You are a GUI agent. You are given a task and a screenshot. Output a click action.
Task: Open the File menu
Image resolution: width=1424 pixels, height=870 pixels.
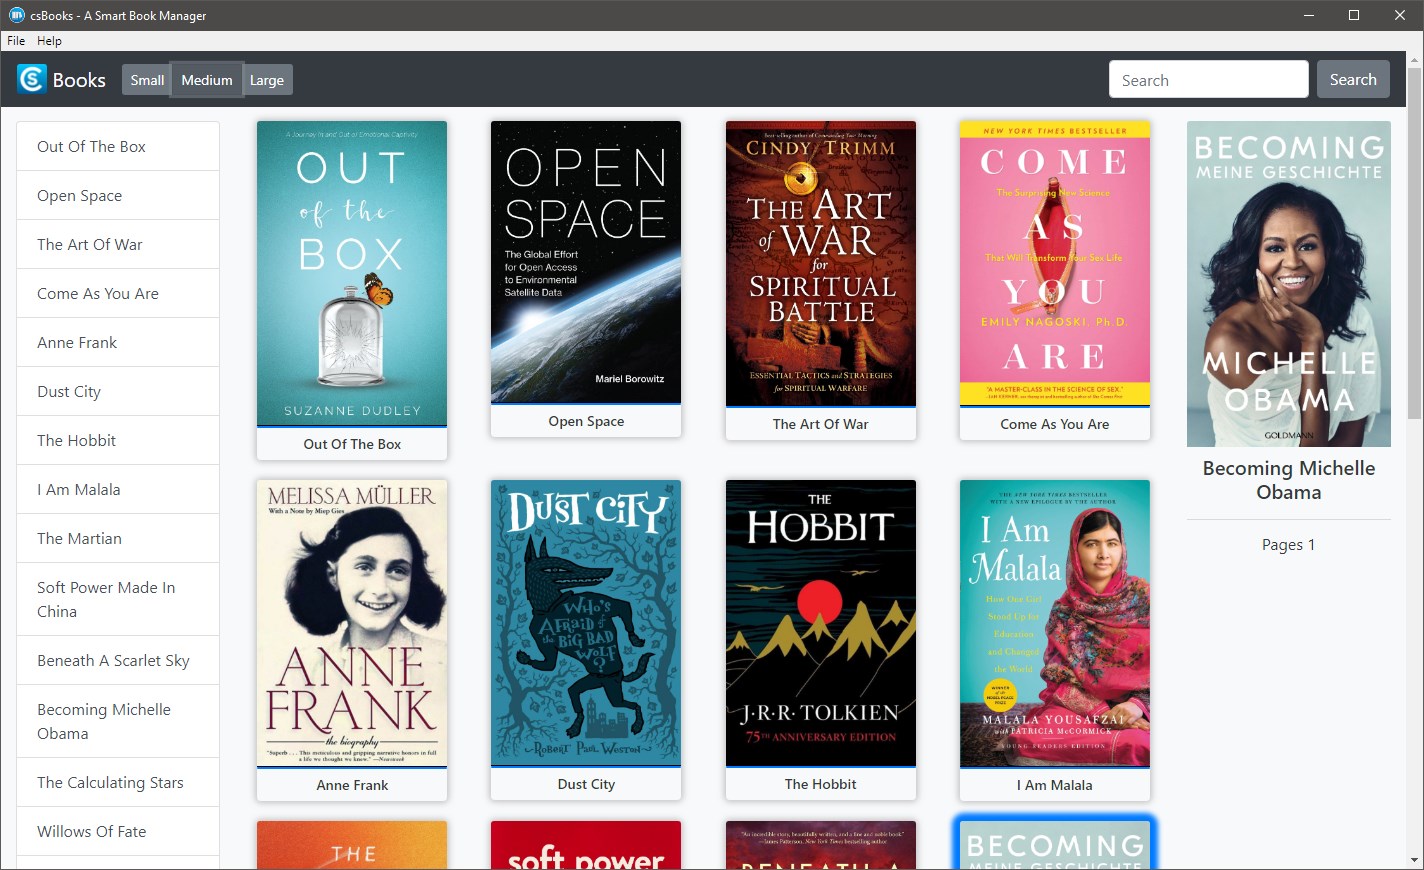[x=16, y=41]
